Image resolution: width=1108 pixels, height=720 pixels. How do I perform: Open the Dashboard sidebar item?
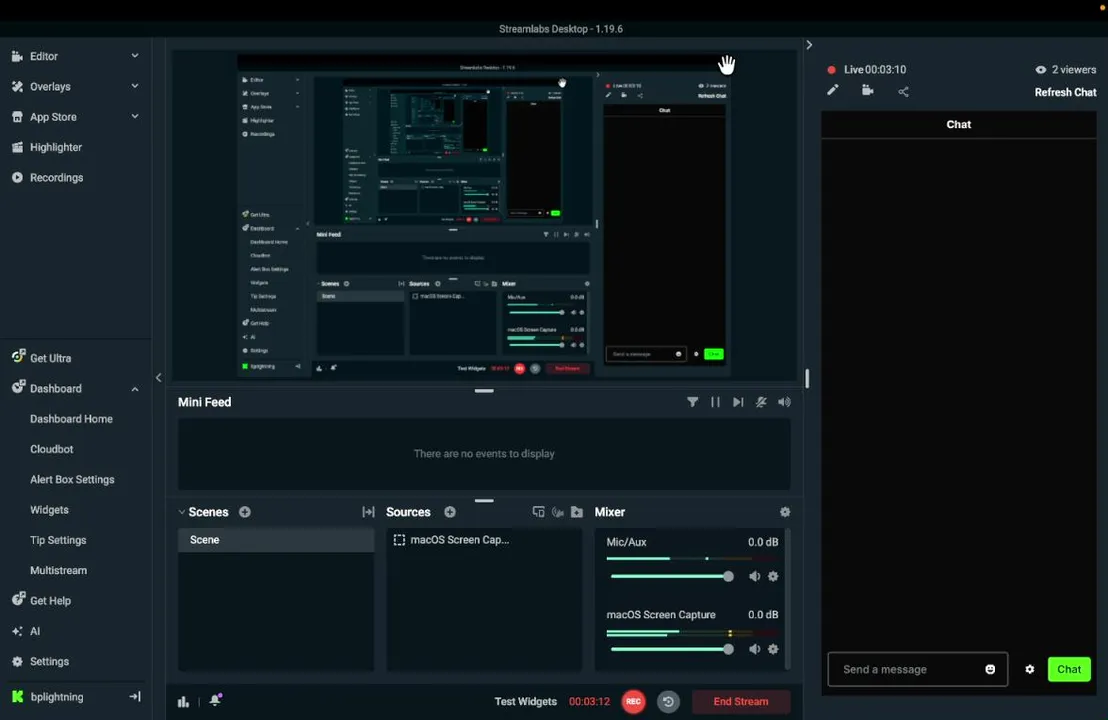click(56, 388)
